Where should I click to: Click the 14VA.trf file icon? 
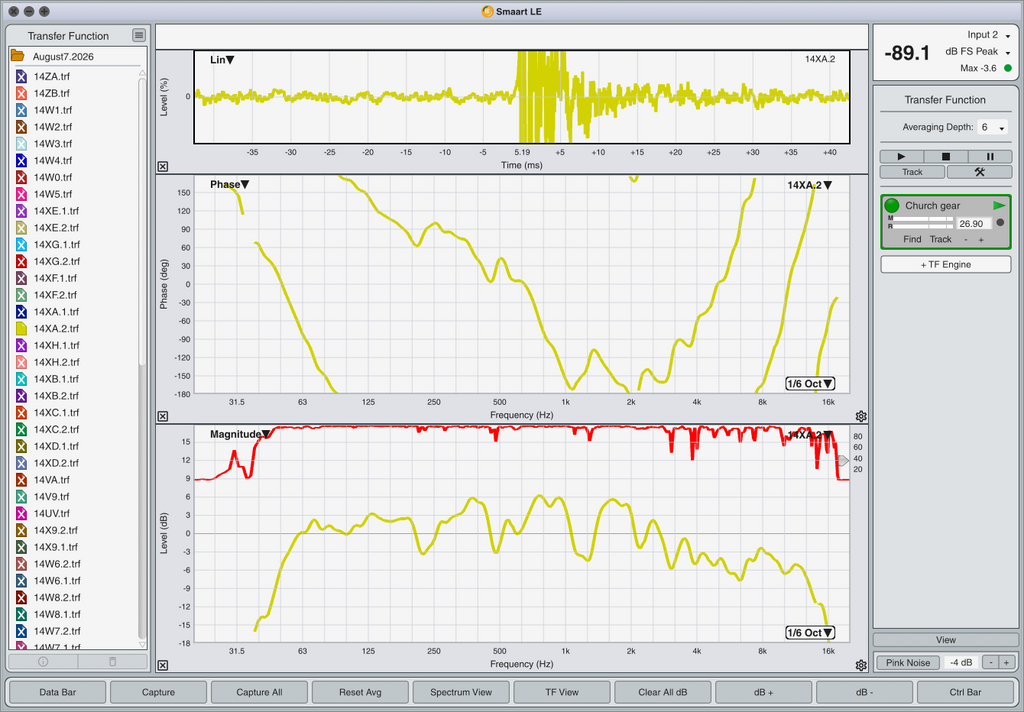(21, 479)
